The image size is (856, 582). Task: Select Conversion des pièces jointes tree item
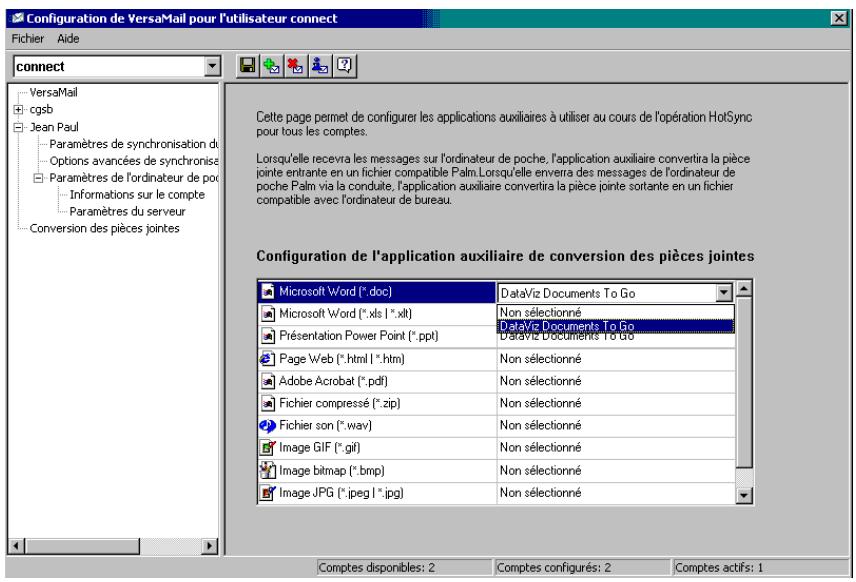click(104, 228)
